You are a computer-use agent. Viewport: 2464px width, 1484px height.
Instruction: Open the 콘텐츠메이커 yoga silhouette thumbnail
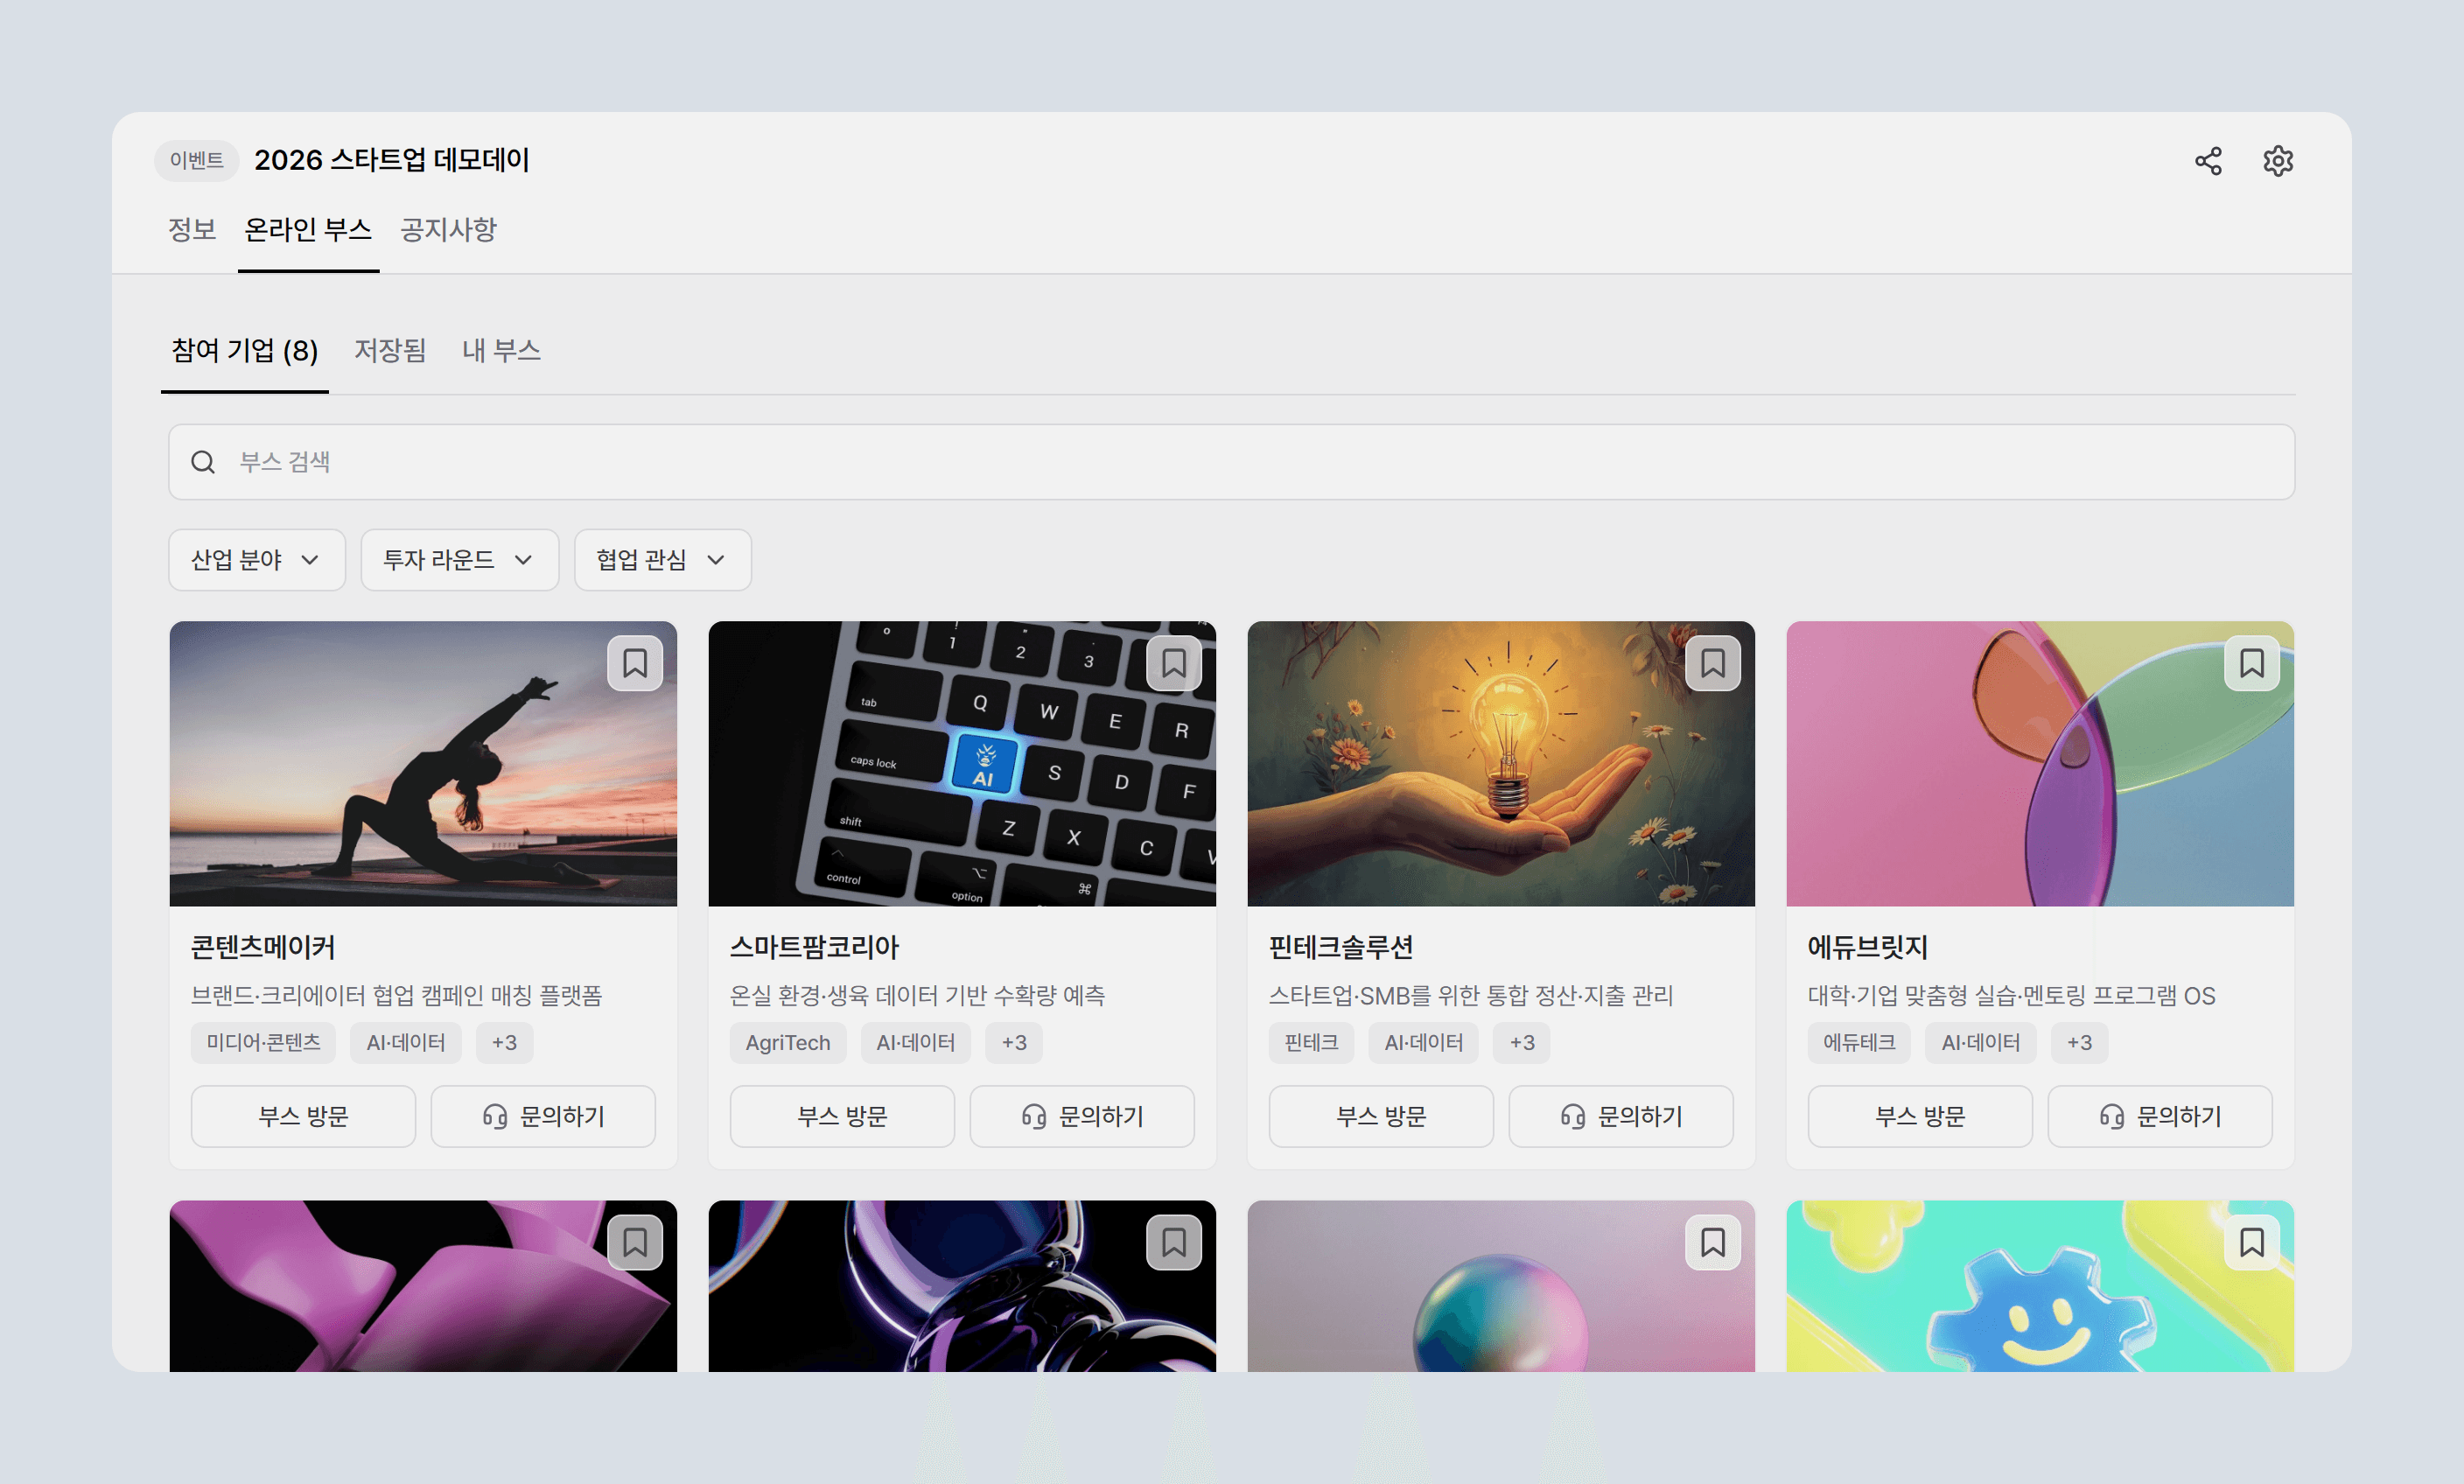coord(423,764)
